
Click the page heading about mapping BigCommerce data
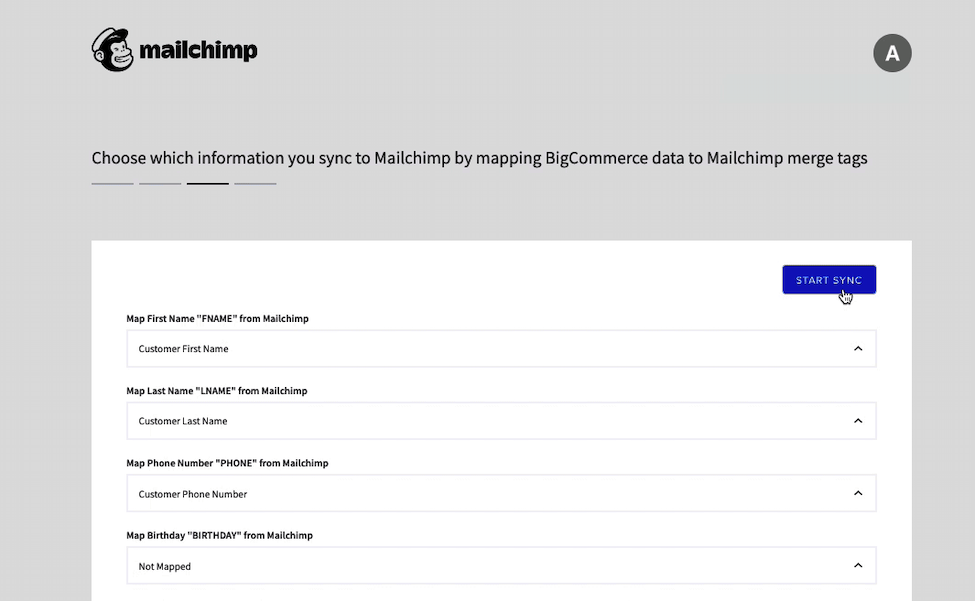(479, 158)
